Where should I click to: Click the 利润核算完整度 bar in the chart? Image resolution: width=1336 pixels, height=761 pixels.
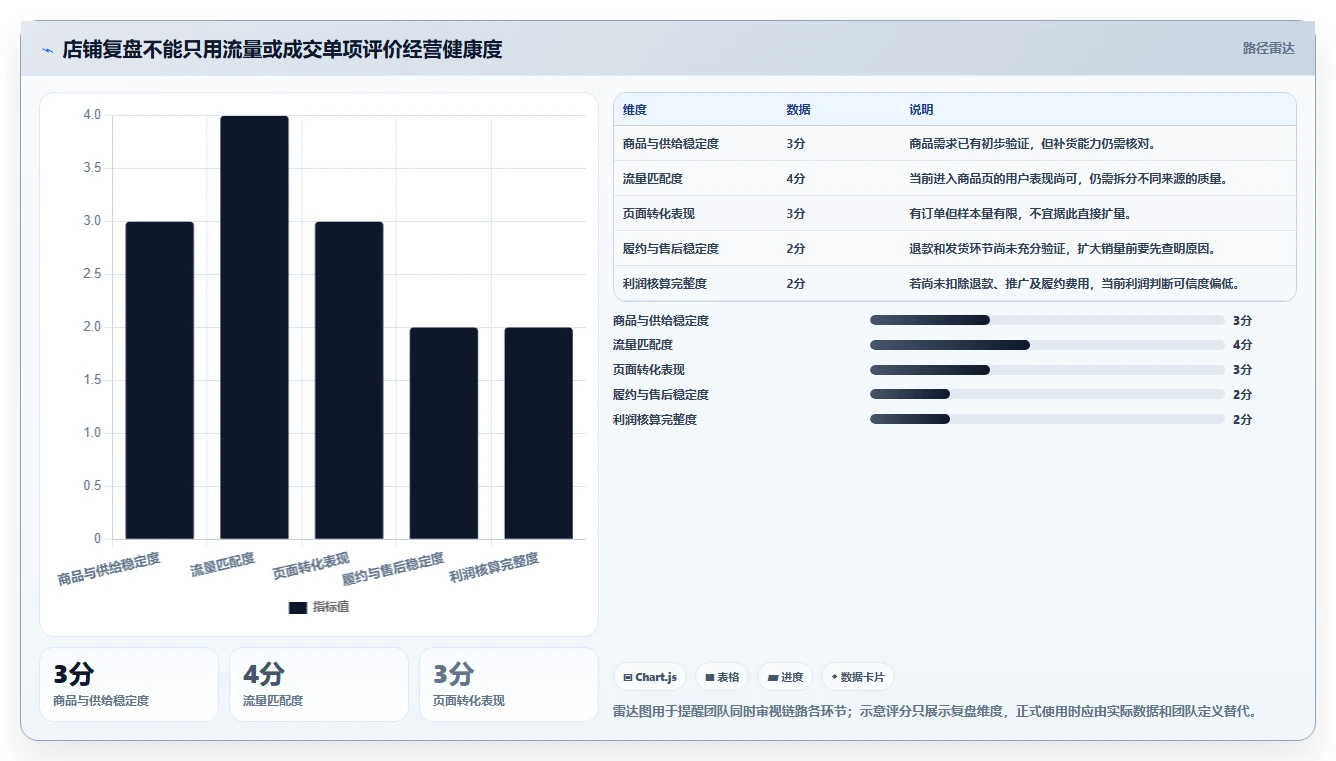[x=539, y=434]
